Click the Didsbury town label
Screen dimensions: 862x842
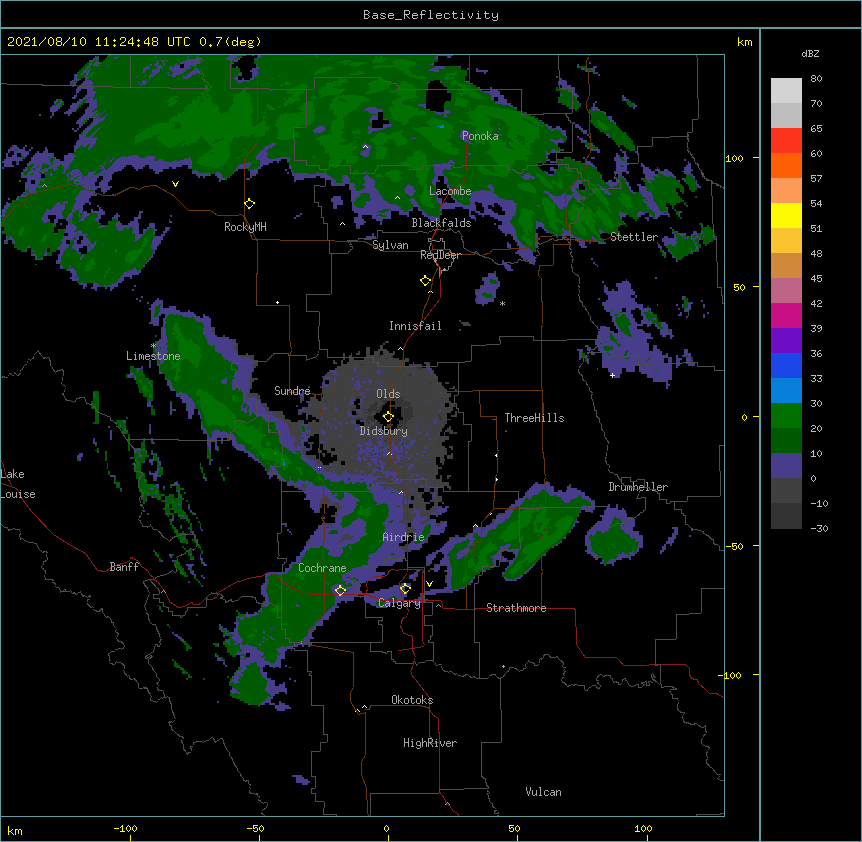[384, 431]
